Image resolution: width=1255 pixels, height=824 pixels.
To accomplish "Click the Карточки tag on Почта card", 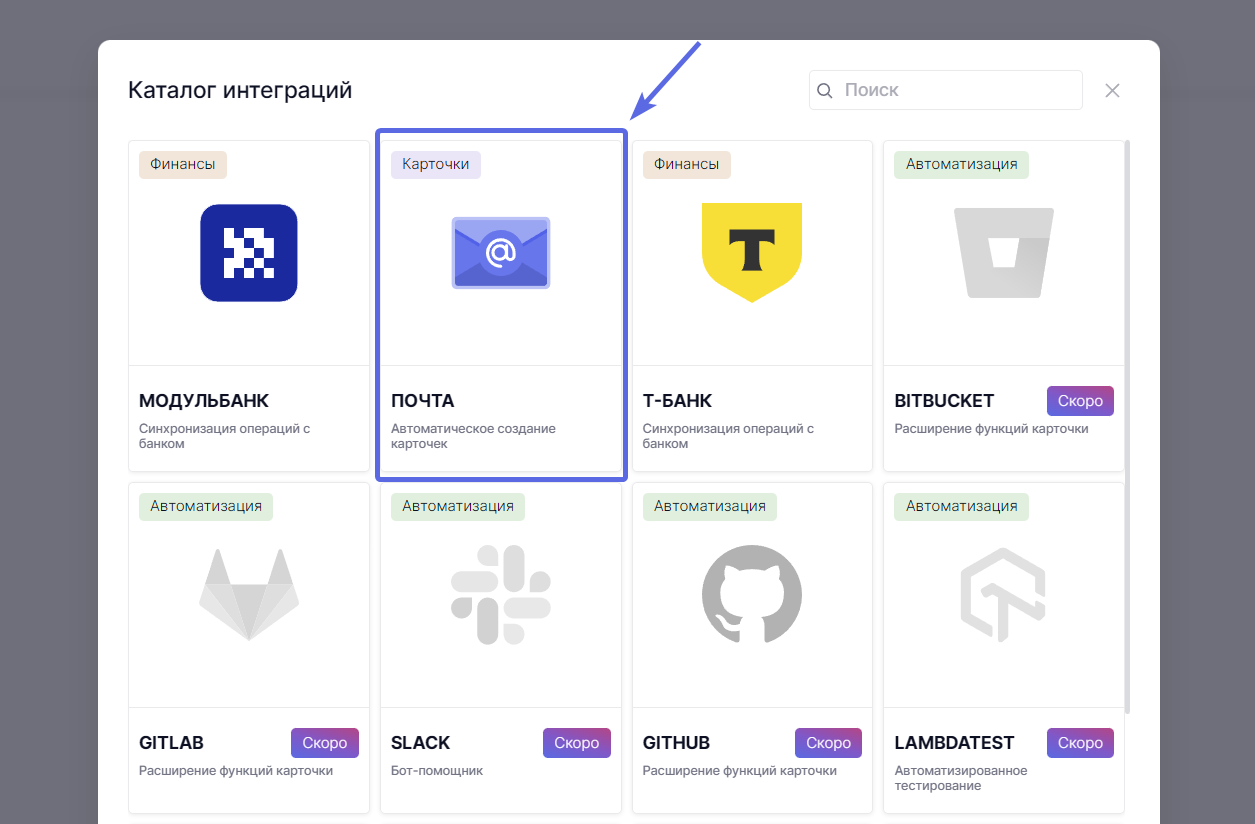I will coord(435,164).
